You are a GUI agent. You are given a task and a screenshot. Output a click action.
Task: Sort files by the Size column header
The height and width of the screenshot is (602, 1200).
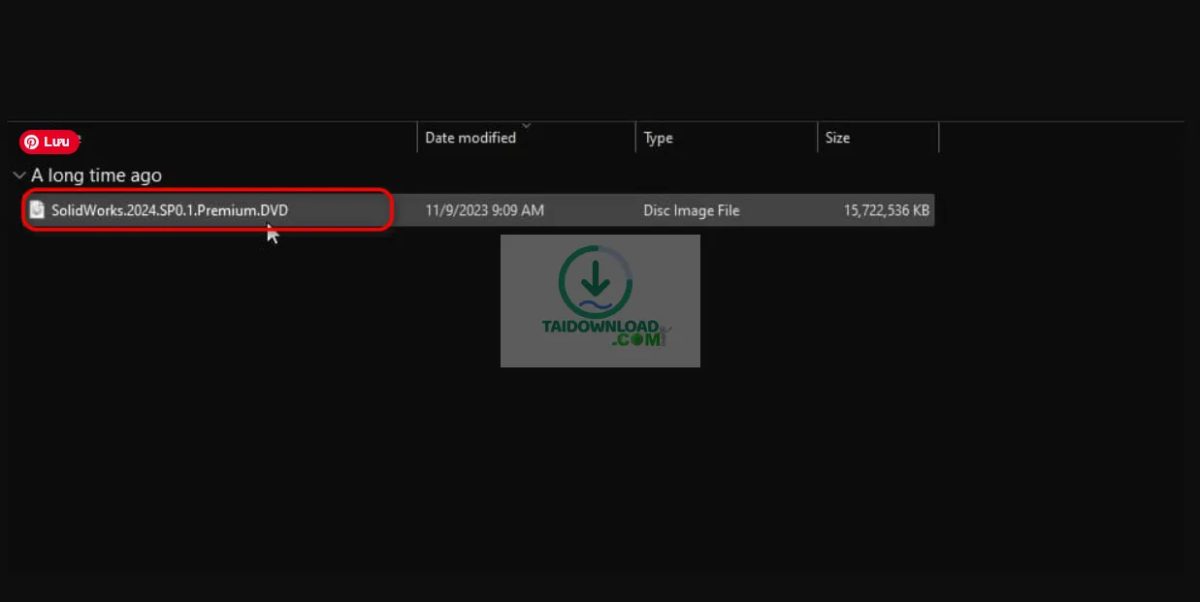tap(838, 138)
